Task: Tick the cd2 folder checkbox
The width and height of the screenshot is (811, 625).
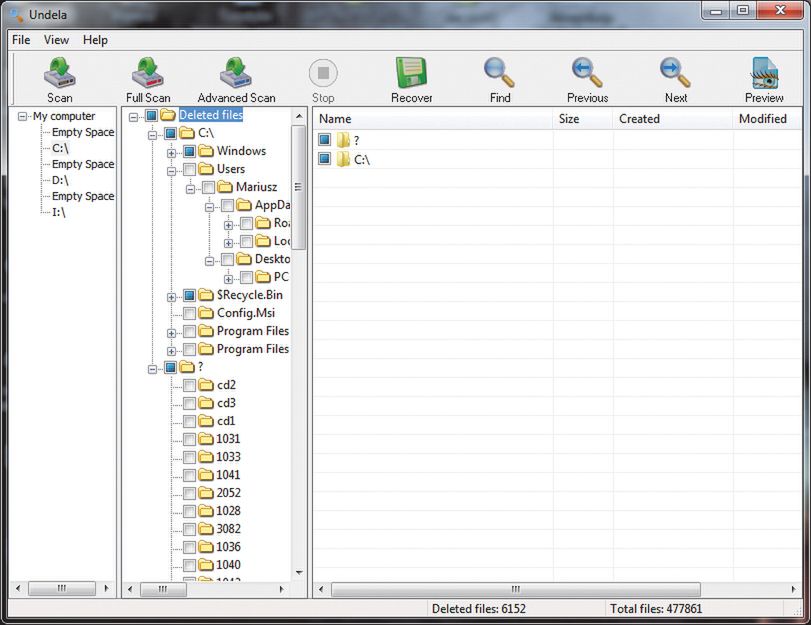Action: (x=189, y=385)
